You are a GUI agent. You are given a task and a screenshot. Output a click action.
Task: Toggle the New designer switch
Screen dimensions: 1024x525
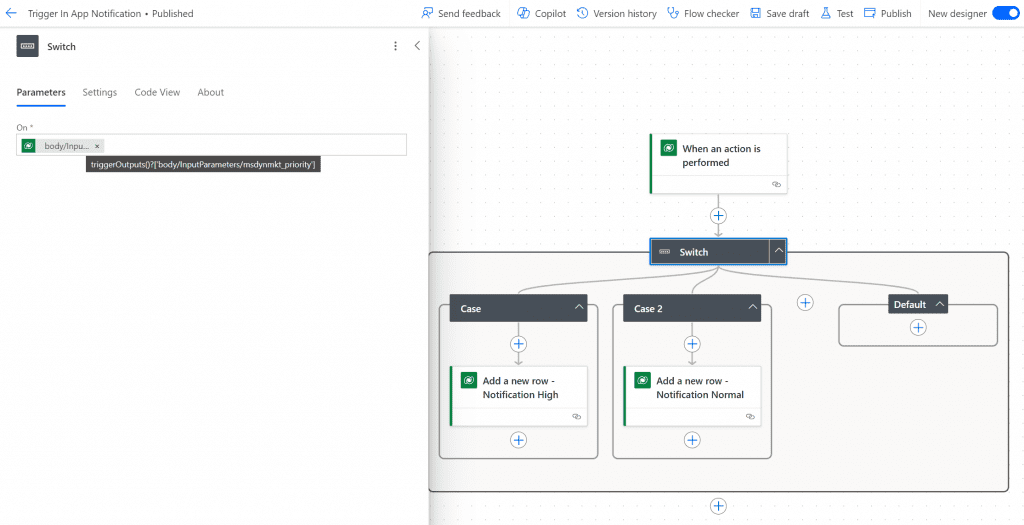tap(1003, 14)
